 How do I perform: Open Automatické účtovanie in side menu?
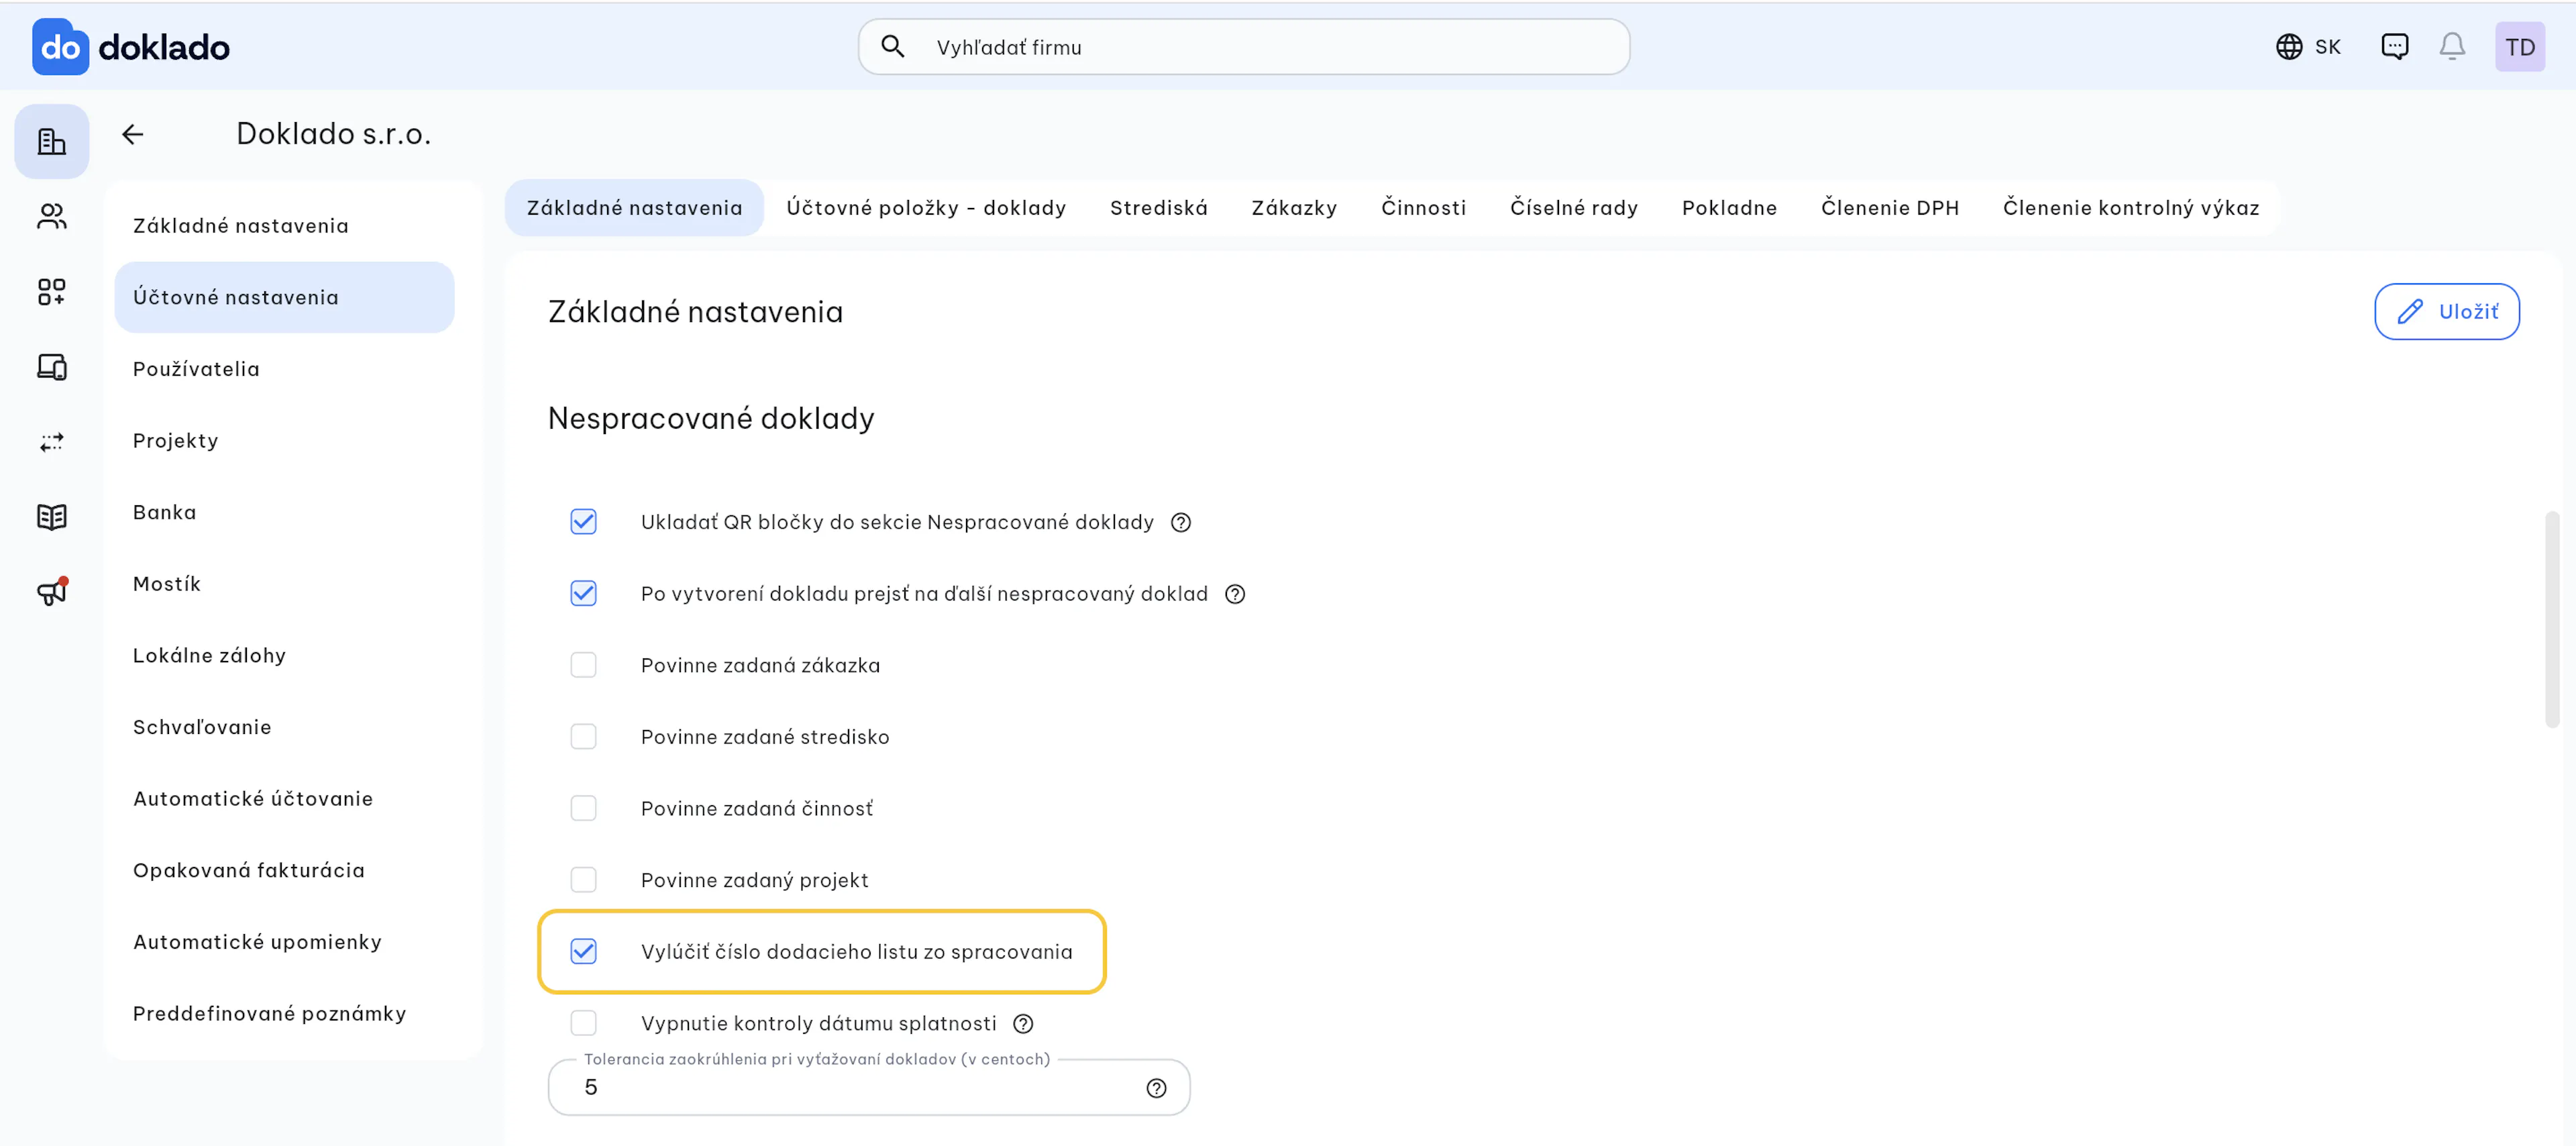tap(284, 799)
